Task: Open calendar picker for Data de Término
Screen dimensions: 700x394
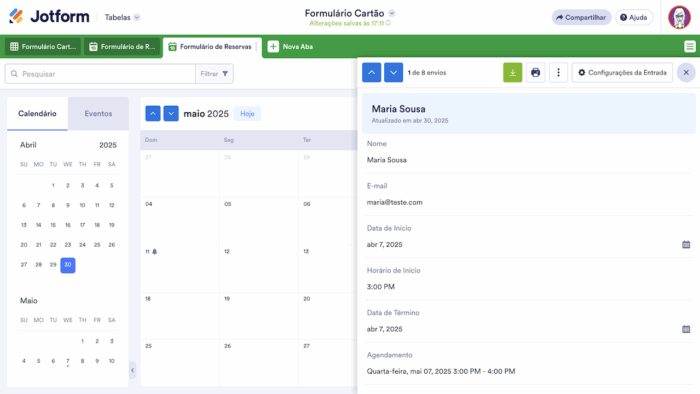Action: point(686,329)
